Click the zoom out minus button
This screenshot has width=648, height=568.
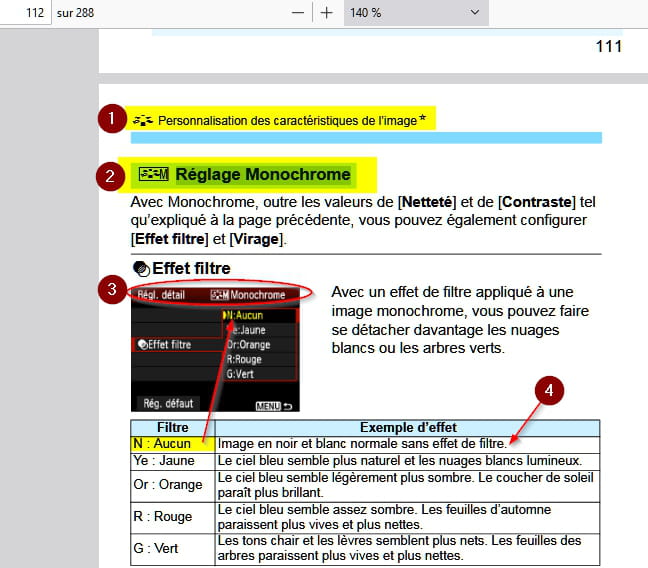click(297, 14)
